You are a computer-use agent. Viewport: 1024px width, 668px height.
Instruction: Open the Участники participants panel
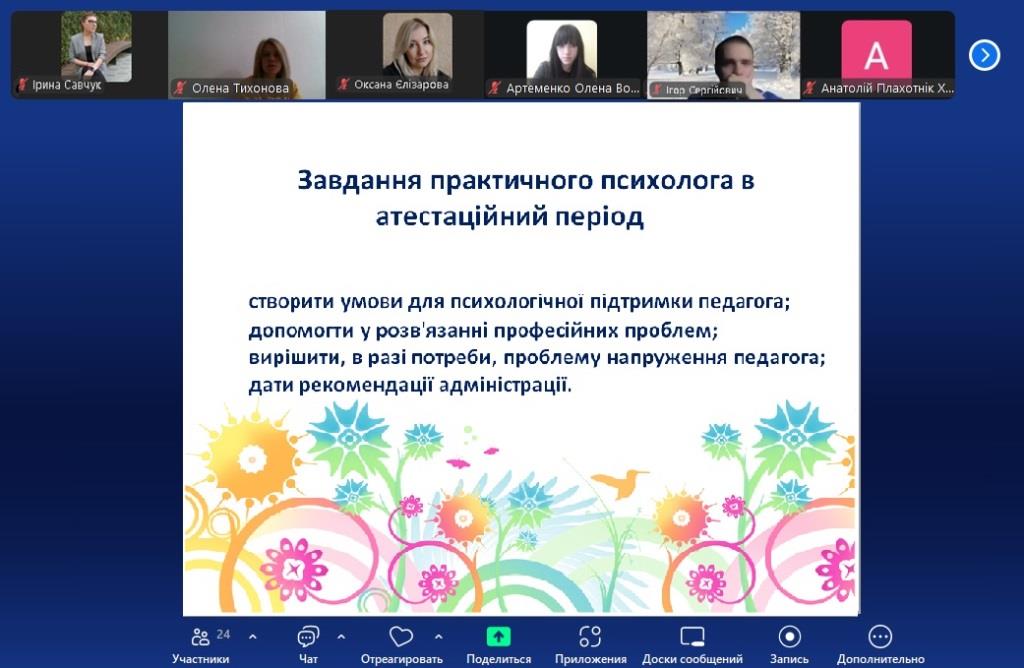[x=201, y=638]
